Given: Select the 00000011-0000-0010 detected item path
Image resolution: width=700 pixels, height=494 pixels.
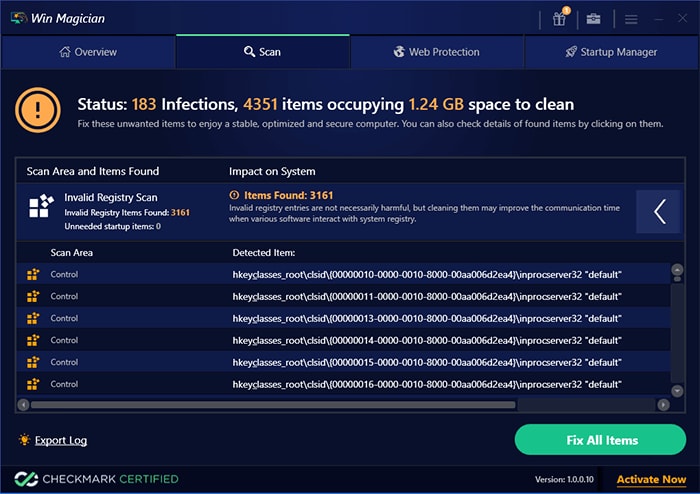Looking at the screenshot, I should pos(427,296).
